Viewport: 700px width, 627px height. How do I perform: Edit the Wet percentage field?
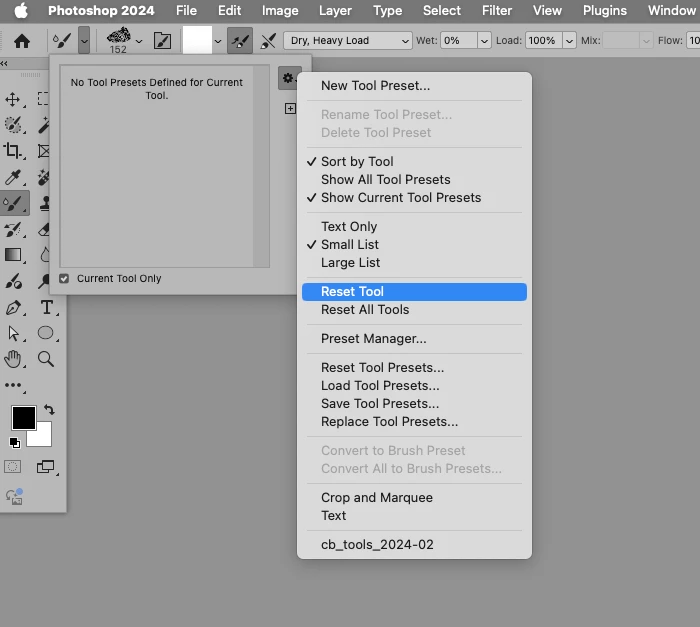click(458, 41)
